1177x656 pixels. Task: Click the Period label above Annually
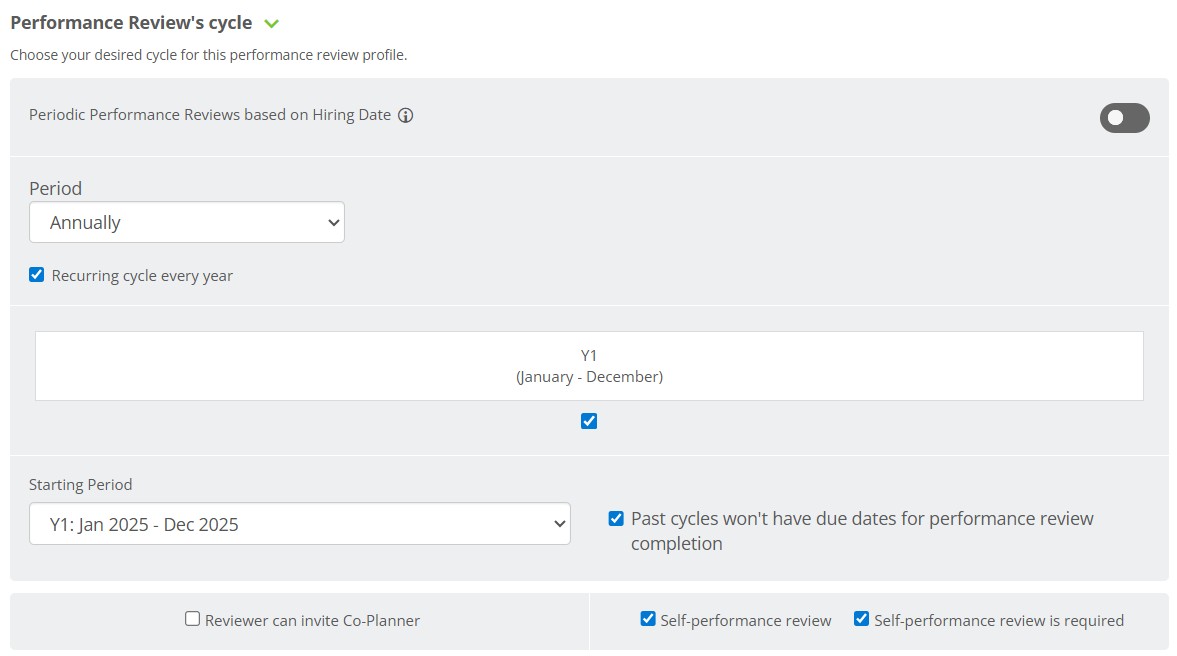56,188
